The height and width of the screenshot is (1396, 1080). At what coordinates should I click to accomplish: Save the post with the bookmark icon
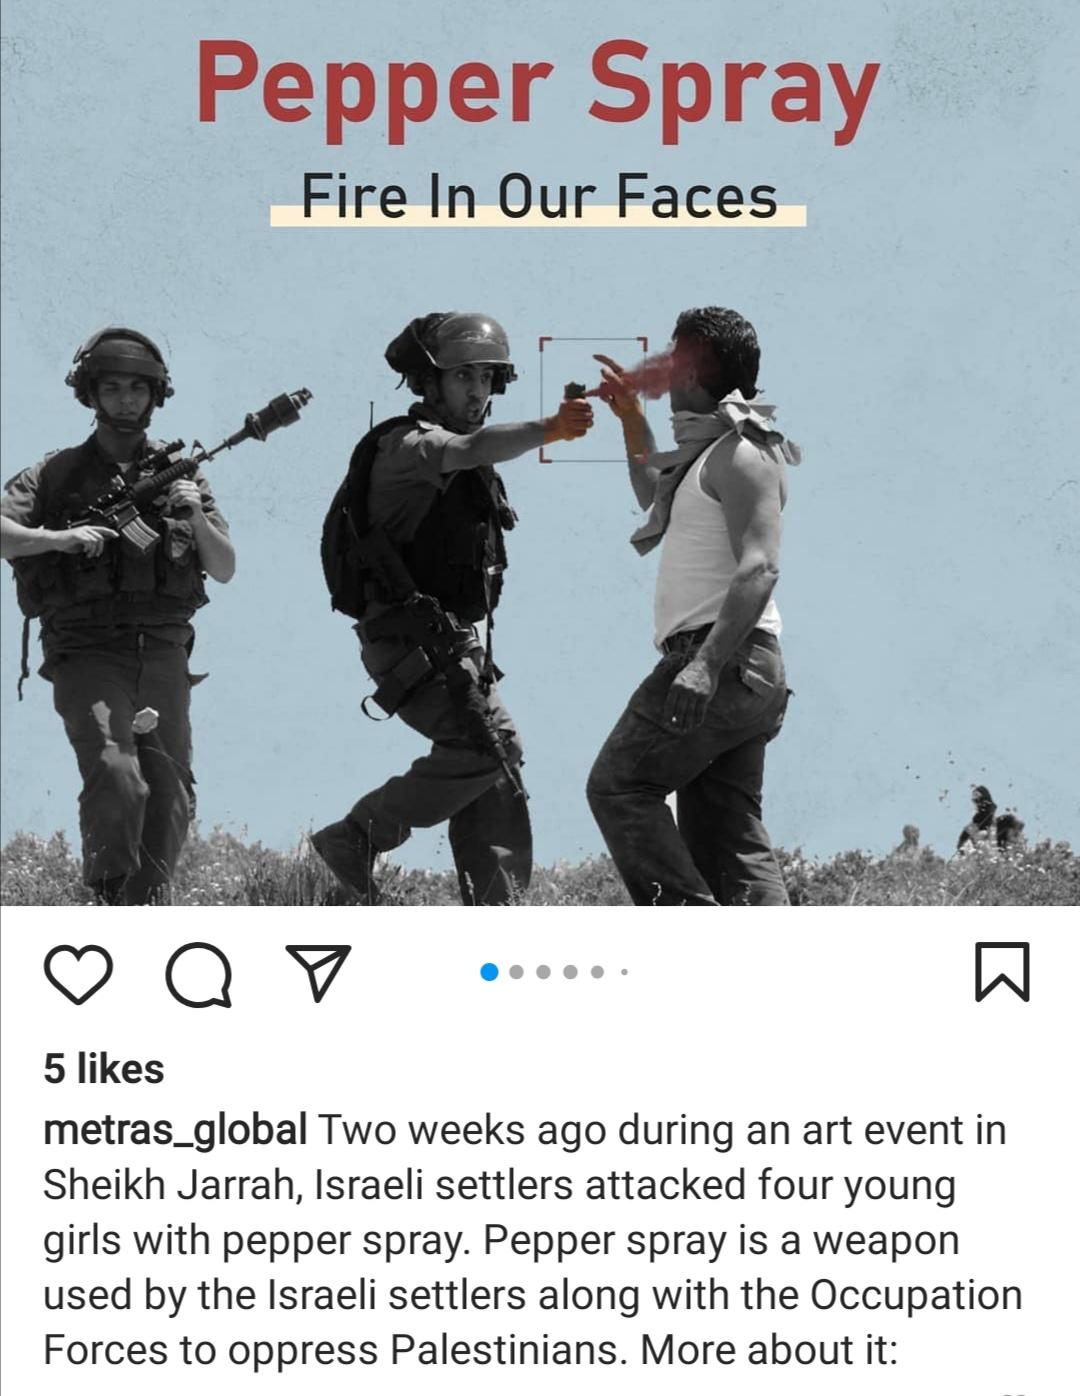pos(1001,971)
